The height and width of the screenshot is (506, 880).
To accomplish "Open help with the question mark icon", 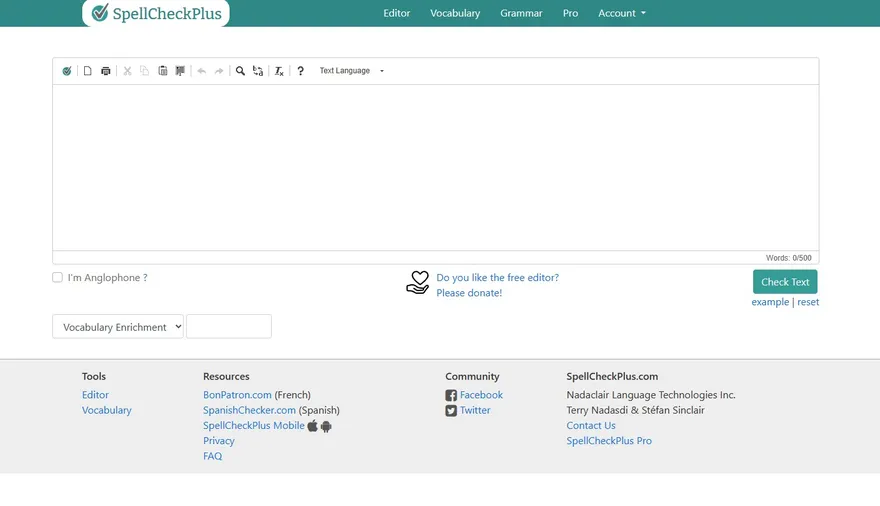I will tap(300, 71).
